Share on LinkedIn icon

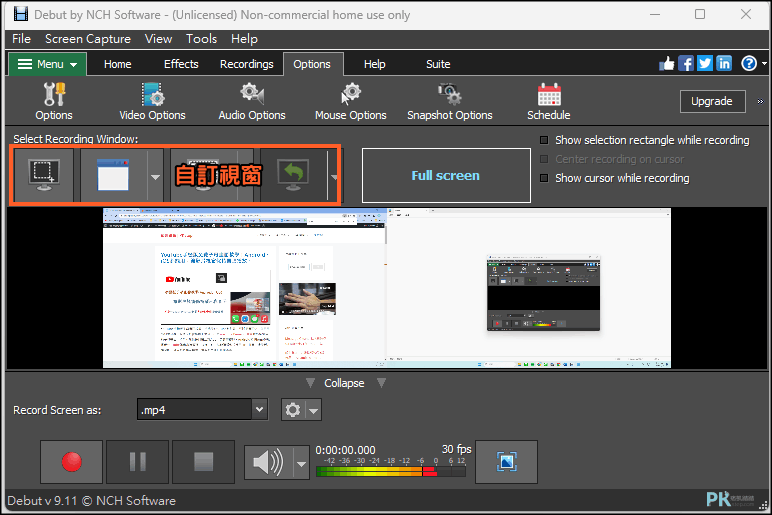point(724,64)
